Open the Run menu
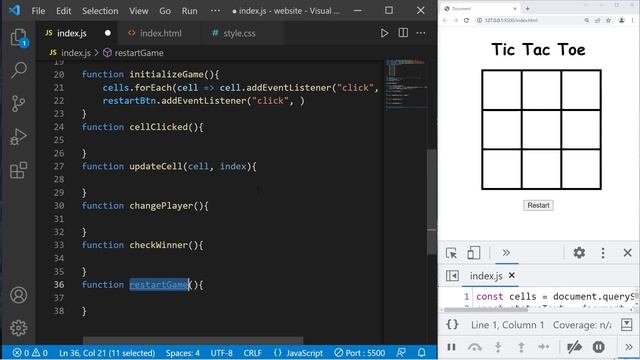 coord(189,11)
